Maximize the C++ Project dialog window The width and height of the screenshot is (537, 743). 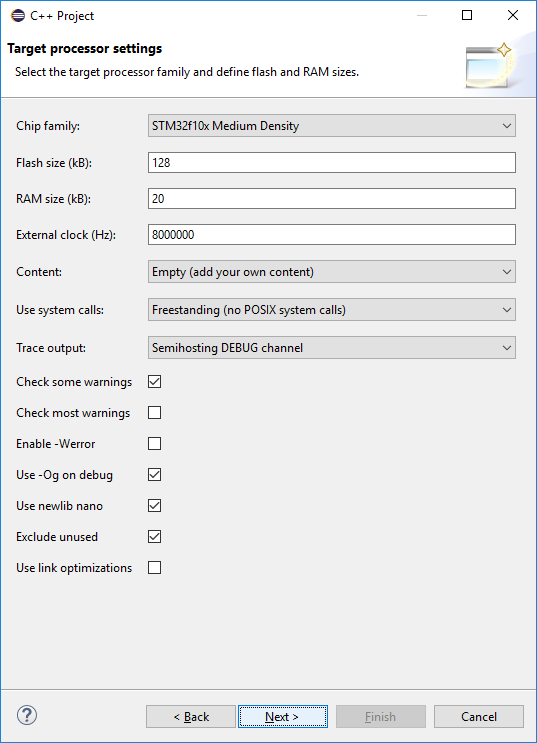[467, 15]
